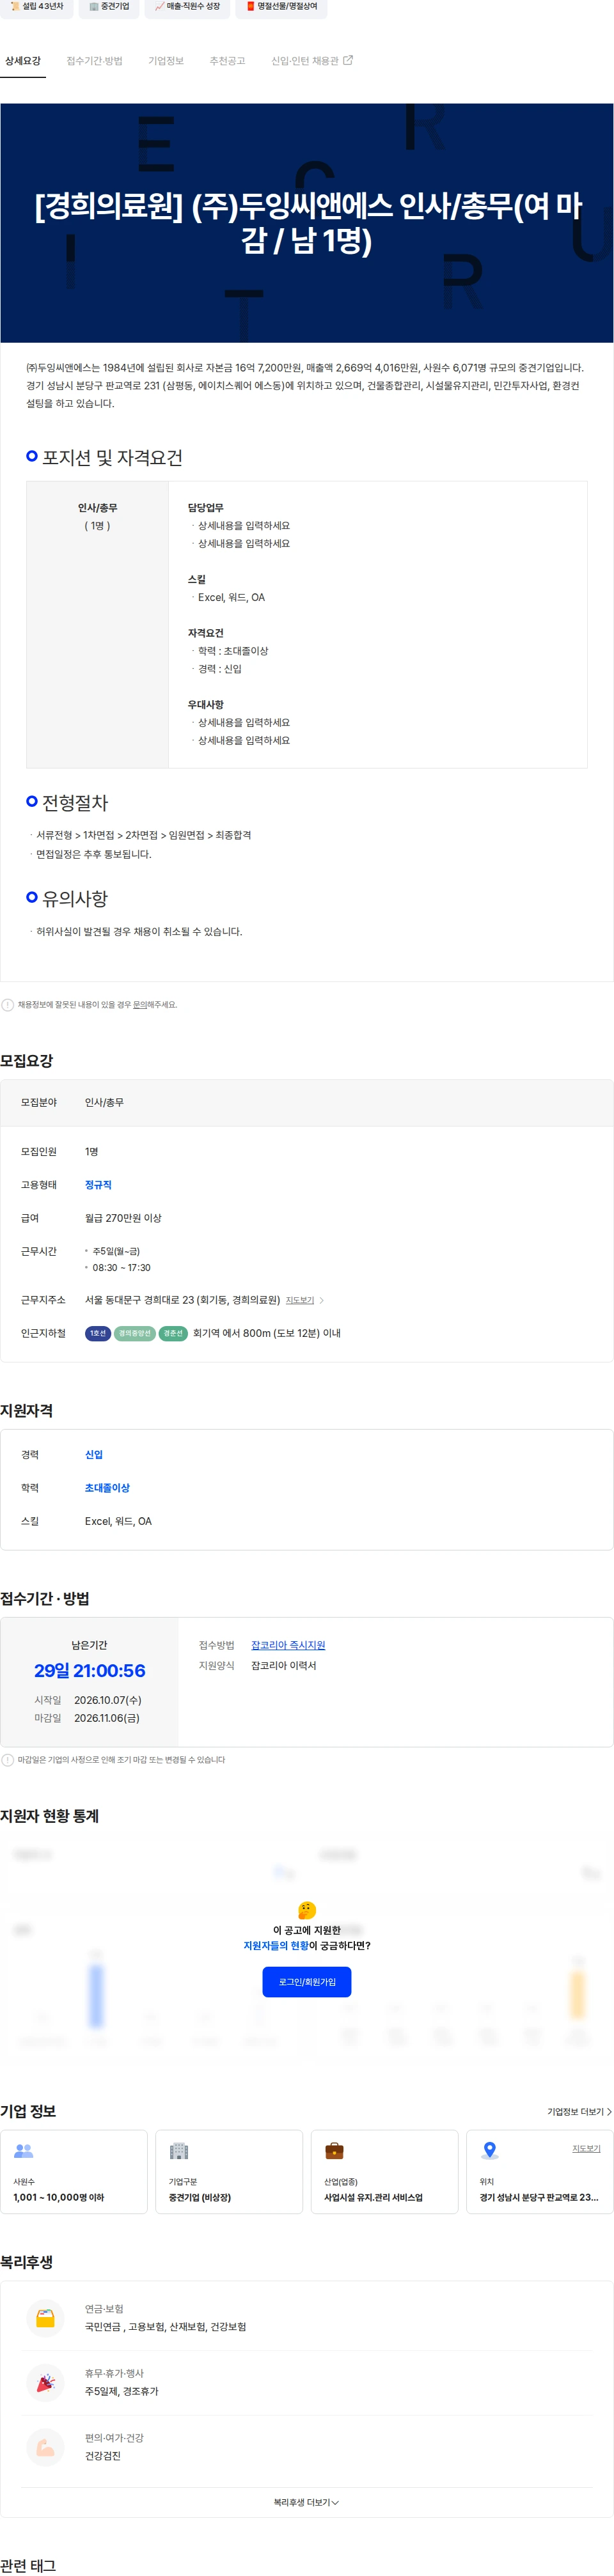Click the 중견기업 (비상장) company type text
The width and height of the screenshot is (614, 2576).
(199, 2197)
